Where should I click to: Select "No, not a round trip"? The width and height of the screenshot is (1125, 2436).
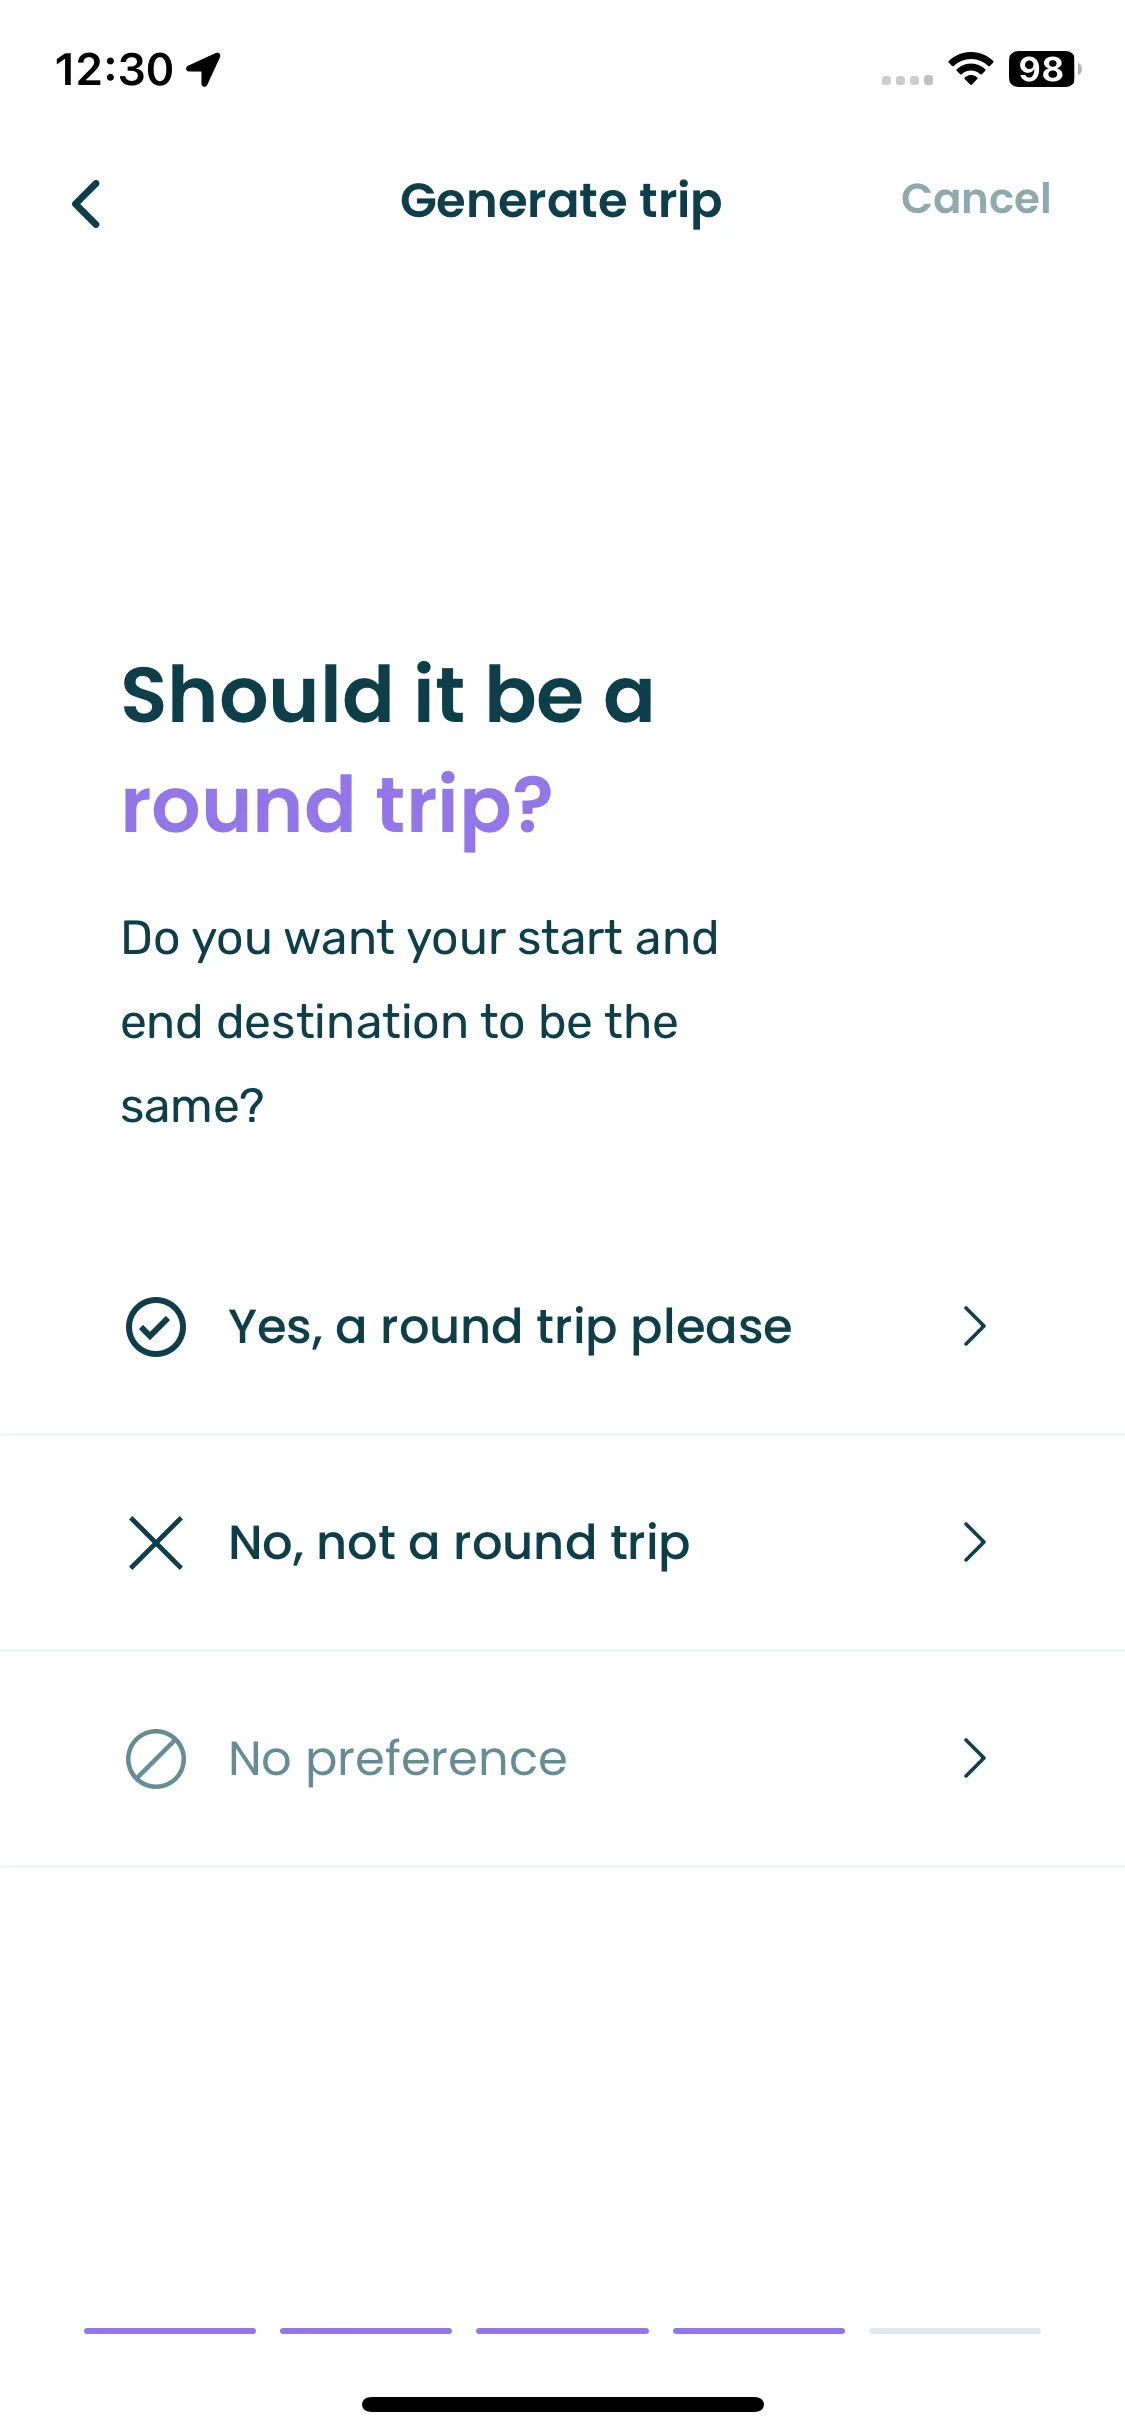pyautogui.click(x=562, y=1543)
